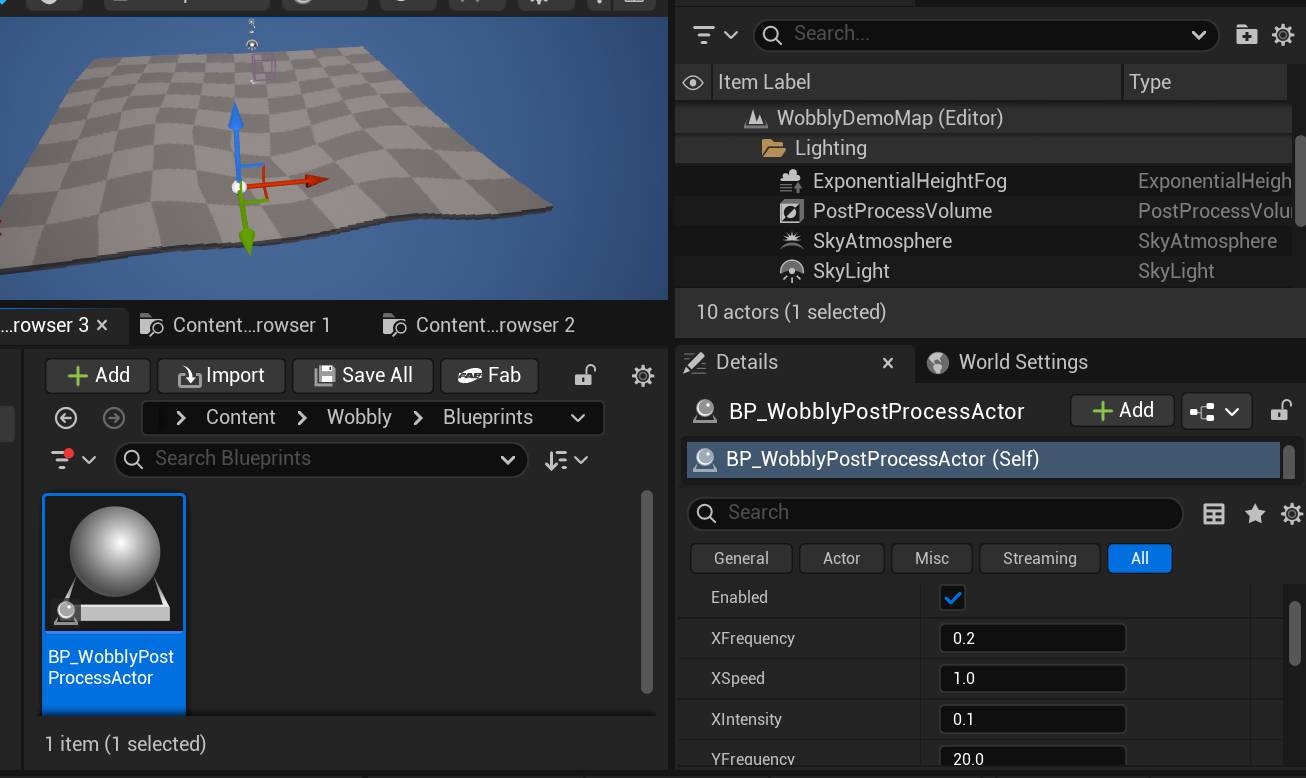Click the favorites star in the Details panel
The width and height of the screenshot is (1306, 778).
1255,513
